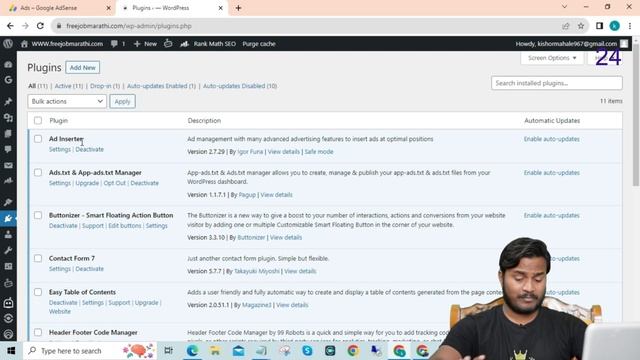Click Upgrade under Easy Table of Contents
640x360 pixels.
click(x=146, y=302)
